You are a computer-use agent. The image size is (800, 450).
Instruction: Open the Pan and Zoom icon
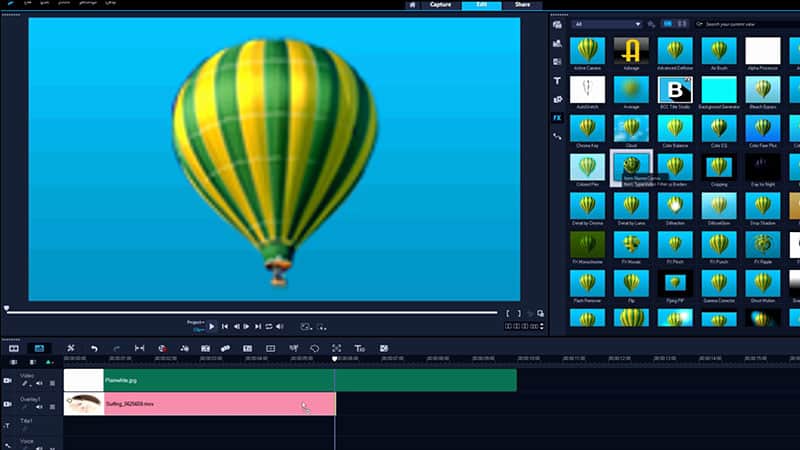click(337, 348)
